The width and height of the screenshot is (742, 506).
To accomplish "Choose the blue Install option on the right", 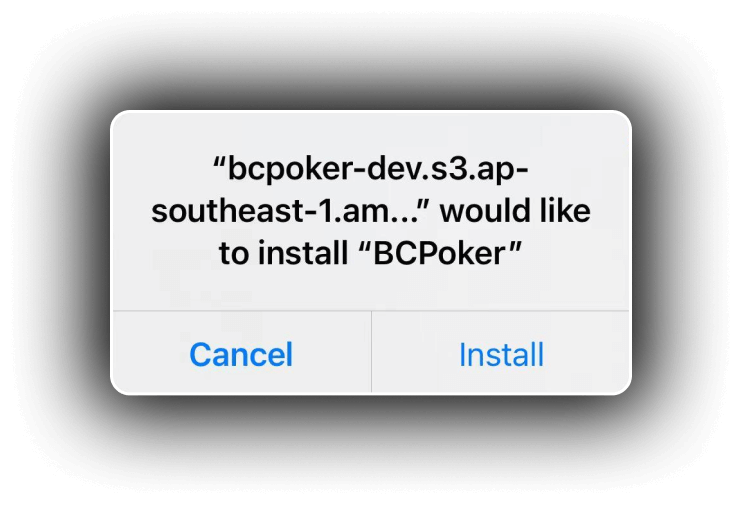I will click(501, 353).
